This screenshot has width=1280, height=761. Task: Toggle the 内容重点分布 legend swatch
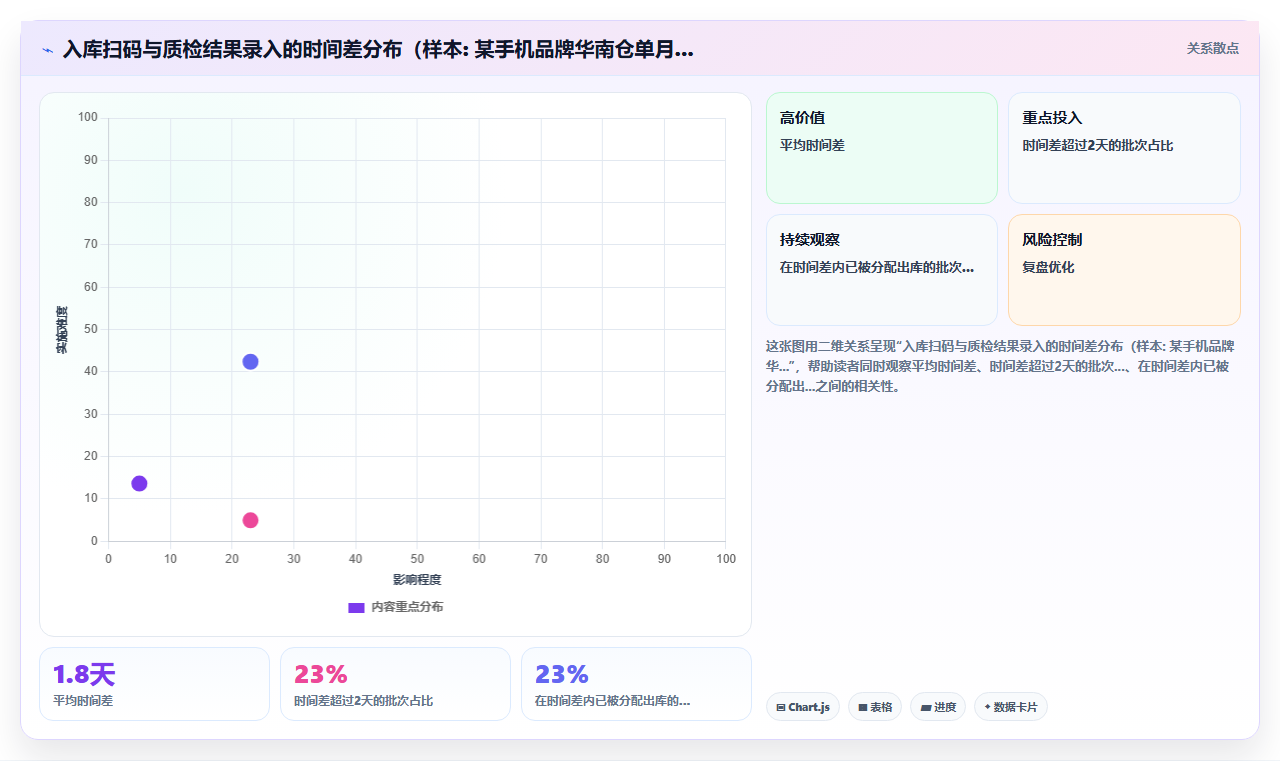(x=356, y=607)
